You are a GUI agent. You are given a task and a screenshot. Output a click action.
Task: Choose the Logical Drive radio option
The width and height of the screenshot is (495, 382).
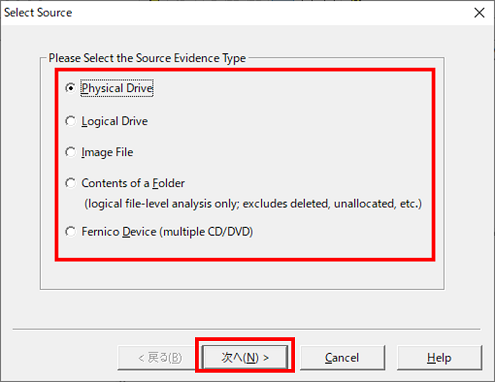click(70, 121)
